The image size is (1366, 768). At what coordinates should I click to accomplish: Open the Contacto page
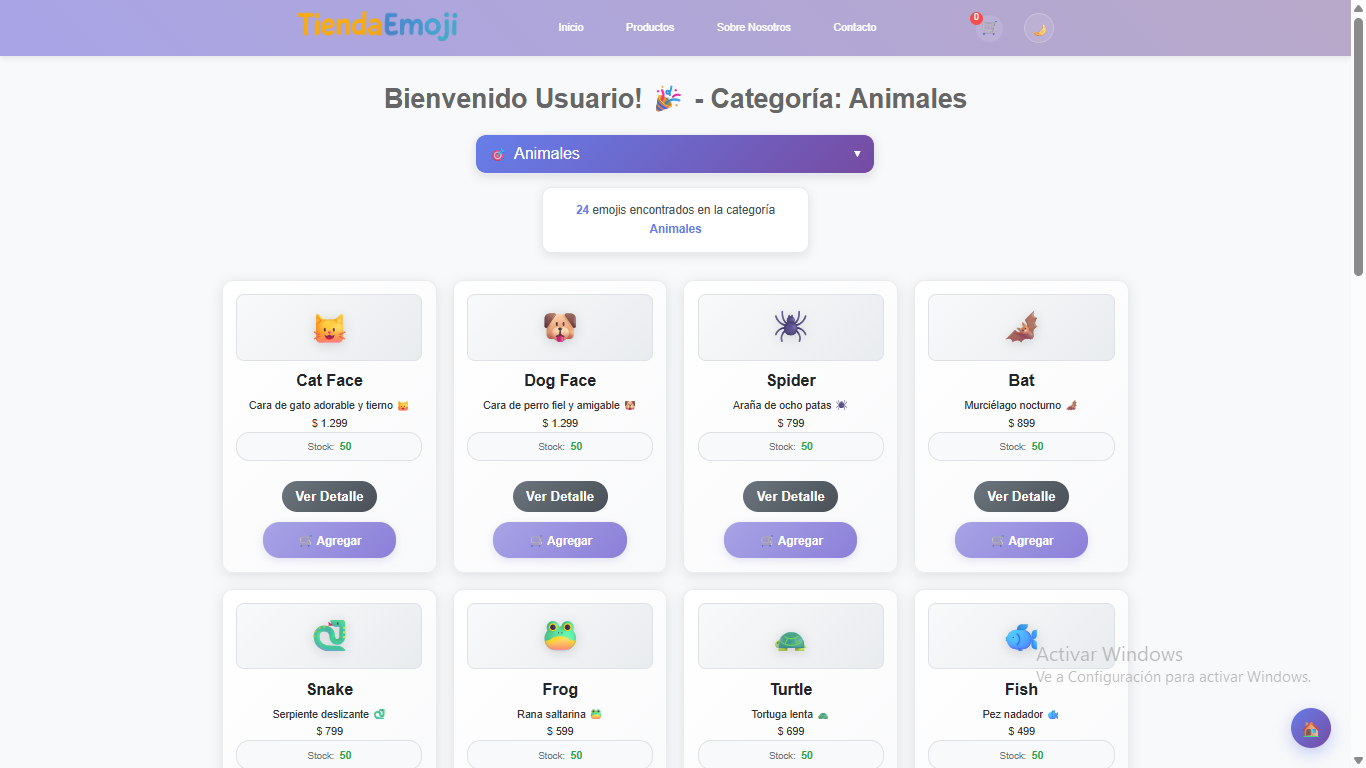(854, 27)
